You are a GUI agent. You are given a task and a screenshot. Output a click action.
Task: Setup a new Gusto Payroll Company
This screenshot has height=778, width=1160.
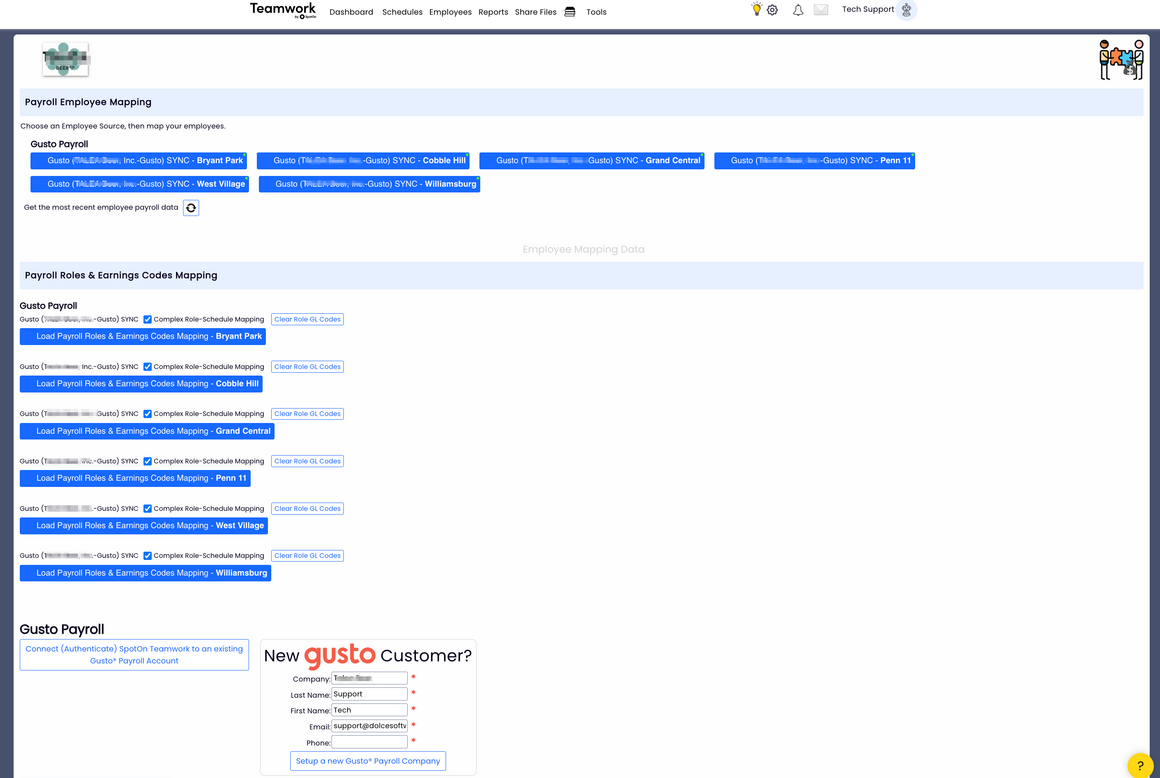[368, 761]
